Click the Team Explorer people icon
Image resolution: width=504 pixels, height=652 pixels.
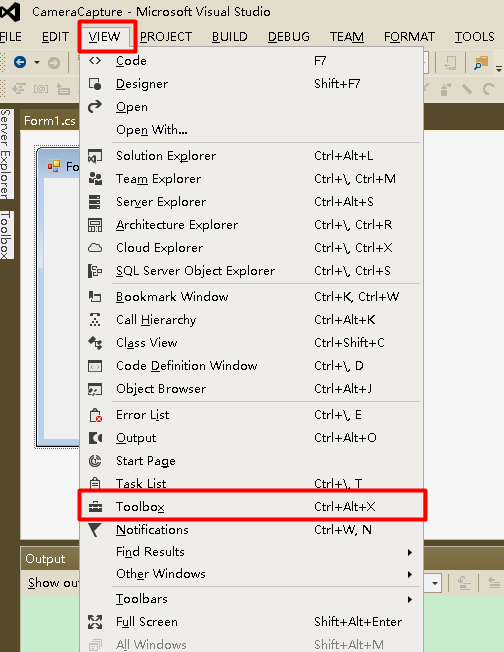(95, 179)
